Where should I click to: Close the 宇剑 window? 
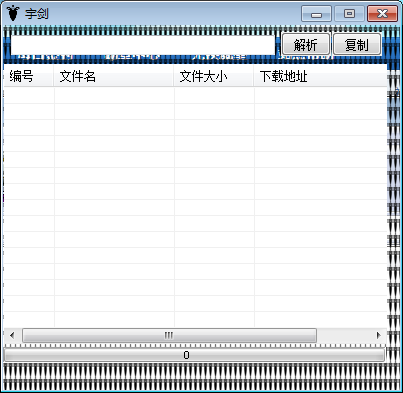383,14
